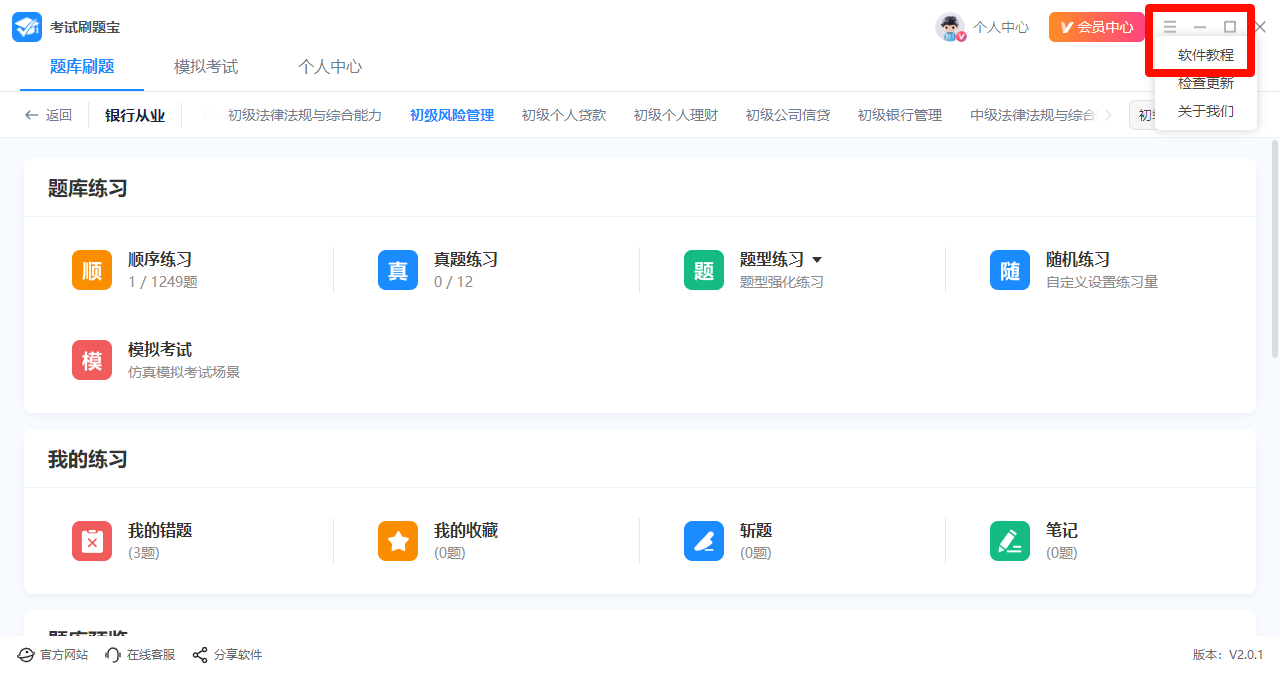Open the orange 顺序练习 icon
The width and height of the screenshot is (1280, 674).
(92, 270)
